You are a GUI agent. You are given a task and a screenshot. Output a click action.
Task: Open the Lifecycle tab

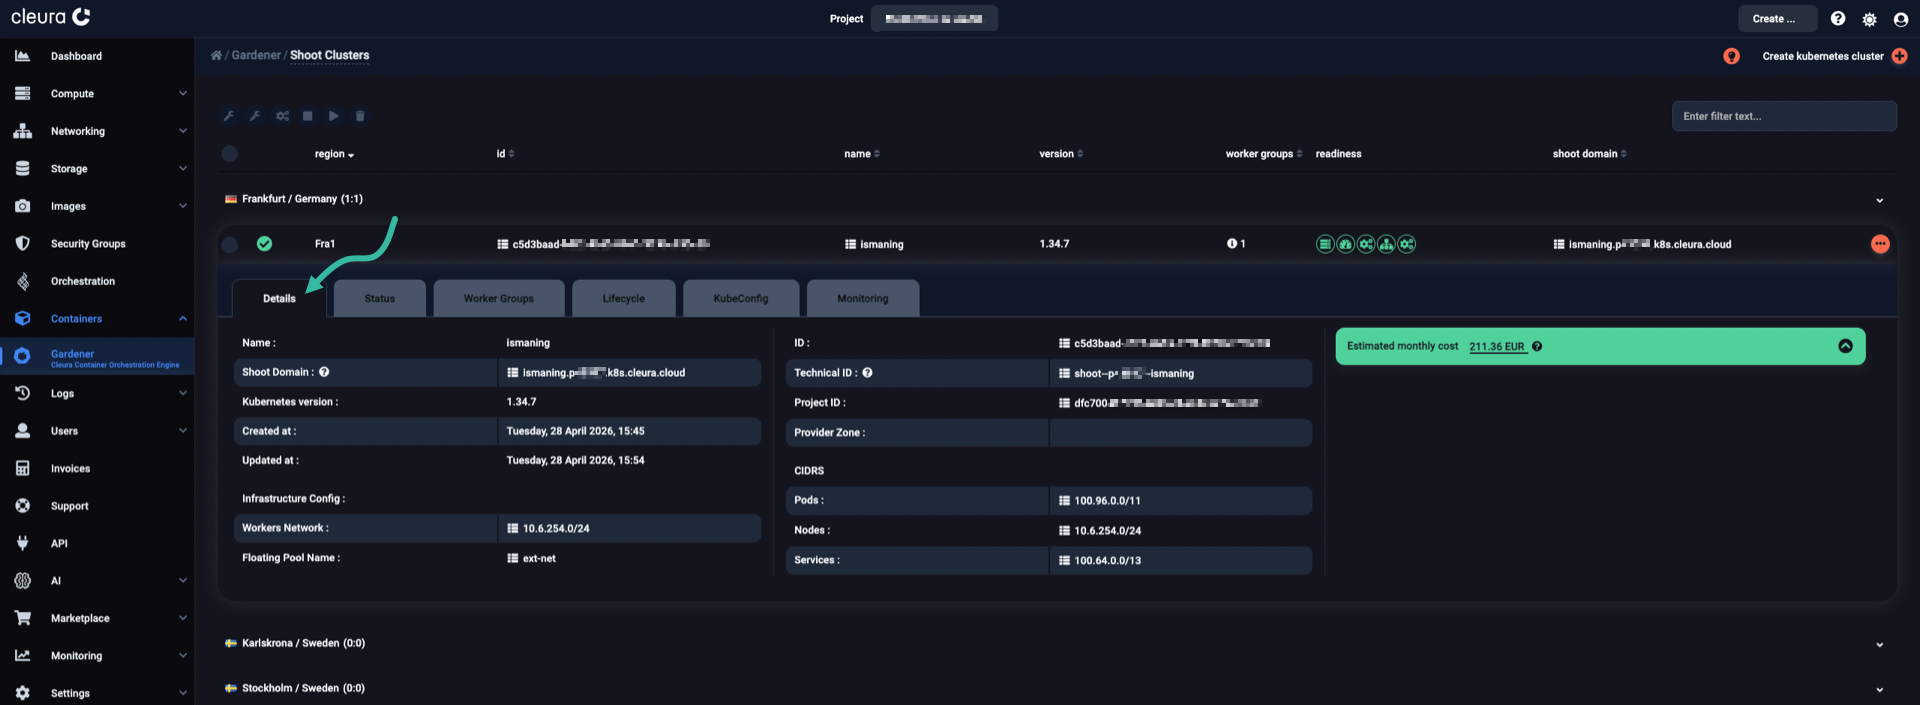624,298
